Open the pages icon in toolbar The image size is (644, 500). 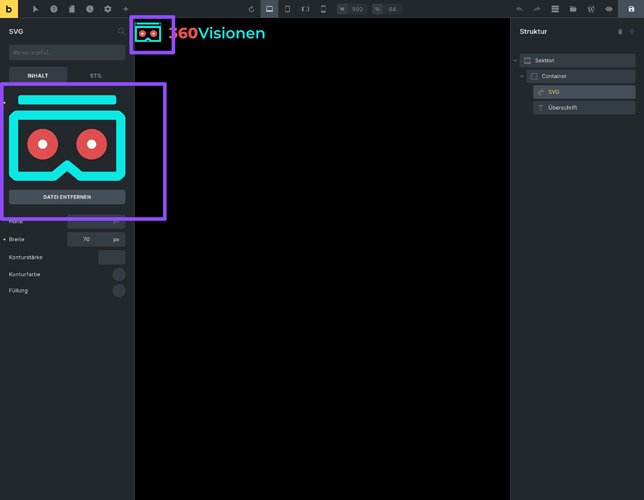click(x=71, y=9)
